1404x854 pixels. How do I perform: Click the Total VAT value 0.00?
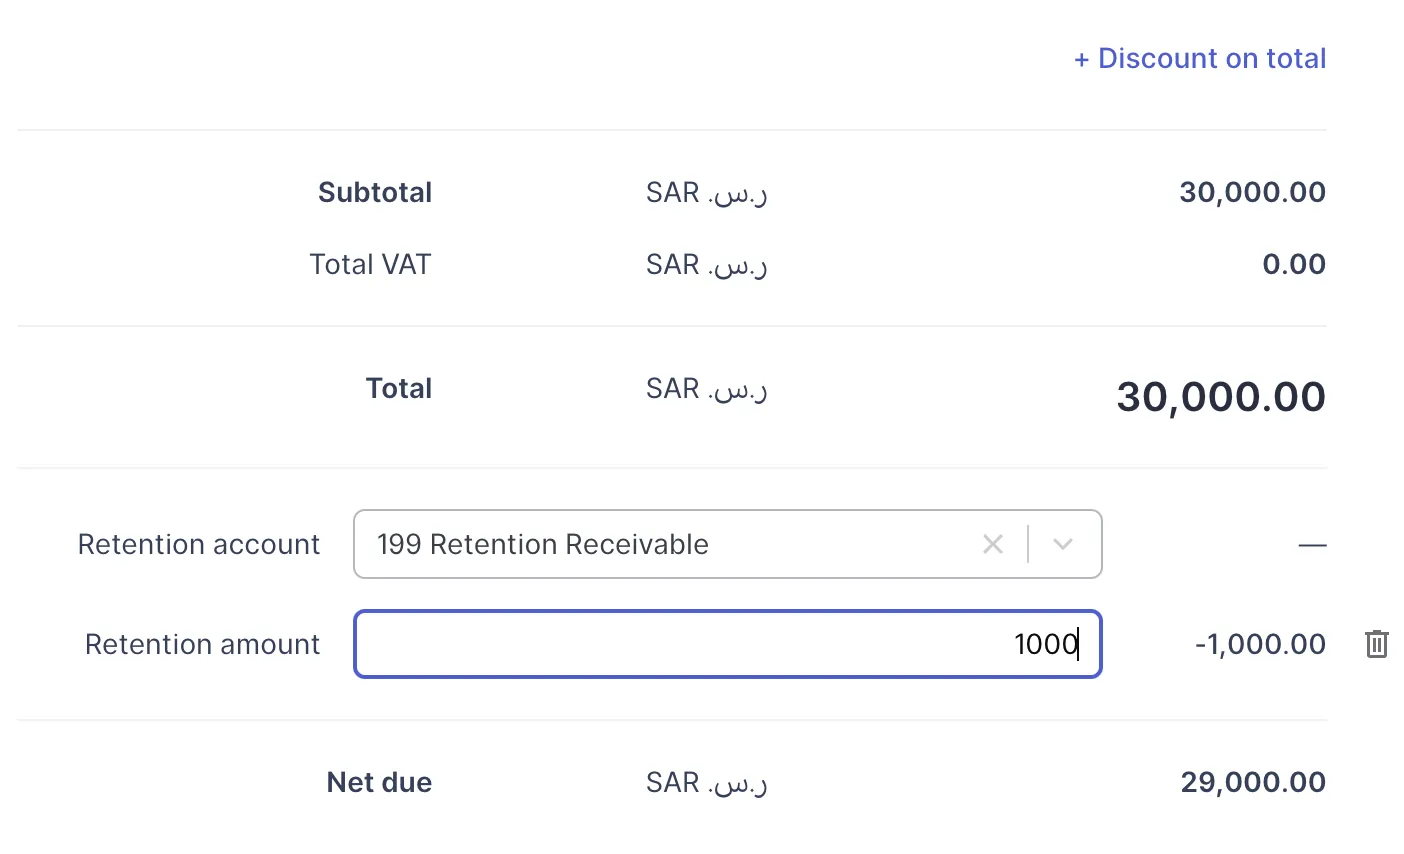coord(1294,264)
